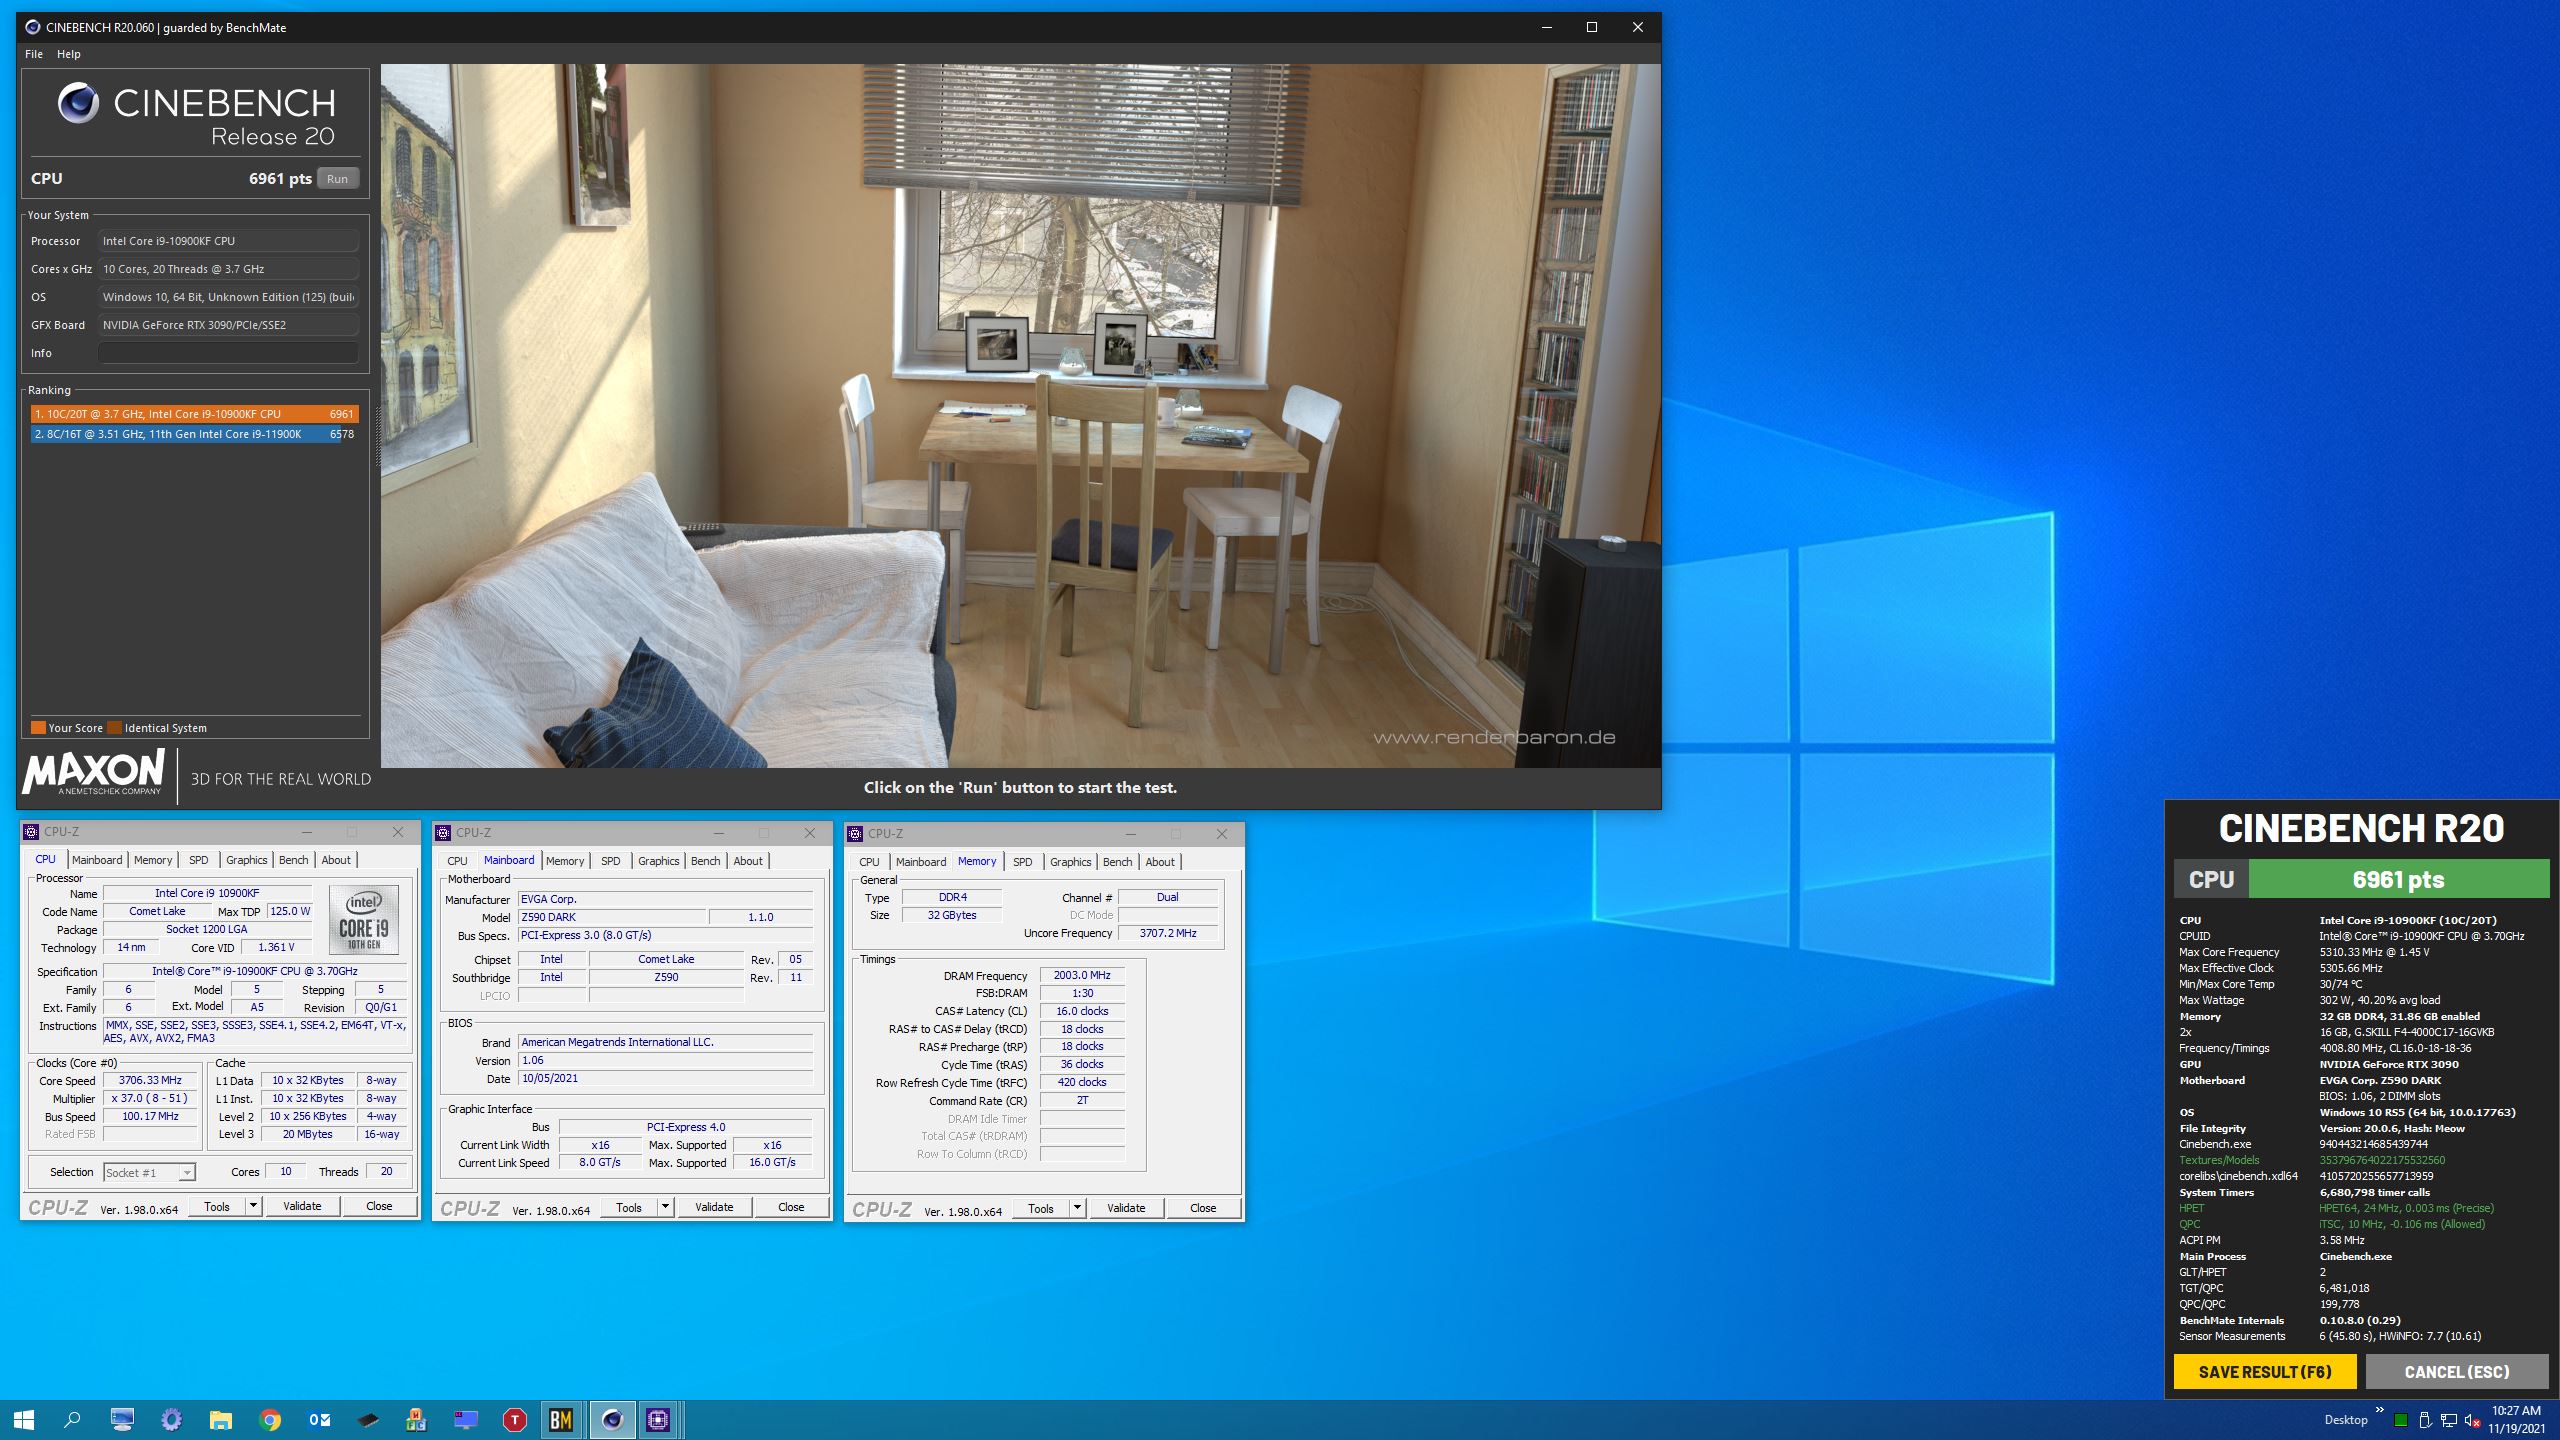Click CANCEL (ESC) in BenchMate panel
The height and width of the screenshot is (1440, 2560).
click(x=2456, y=1372)
